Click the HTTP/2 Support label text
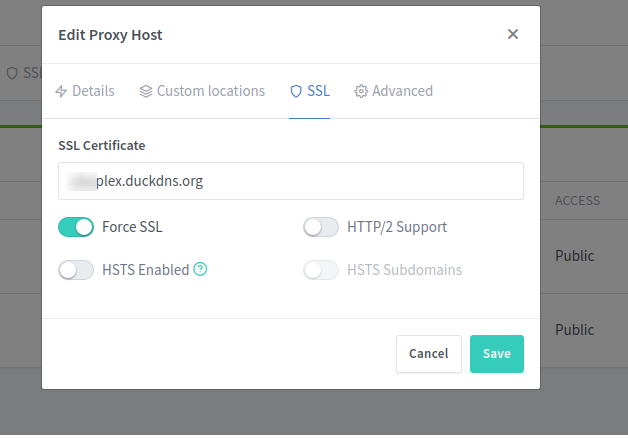This screenshot has width=628, height=439. click(397, 227)
